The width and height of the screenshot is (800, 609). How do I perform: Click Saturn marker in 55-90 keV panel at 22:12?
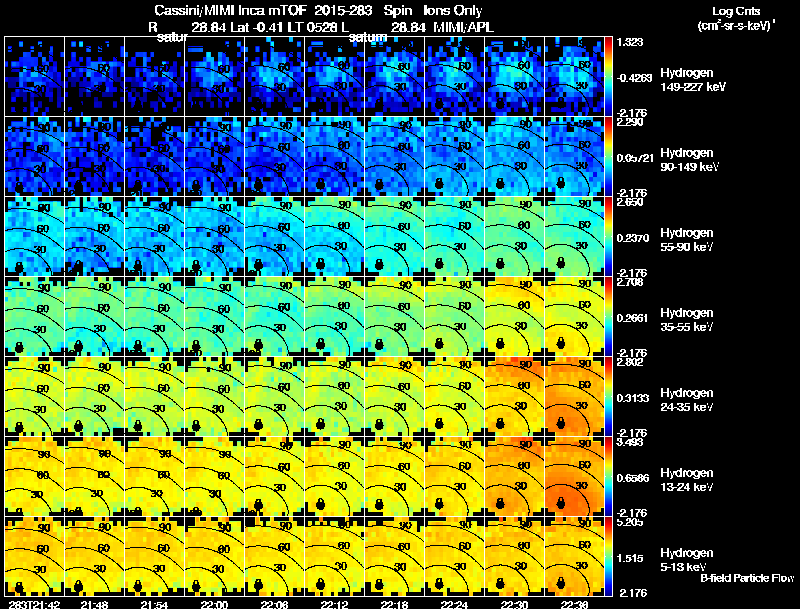(320, 264)
